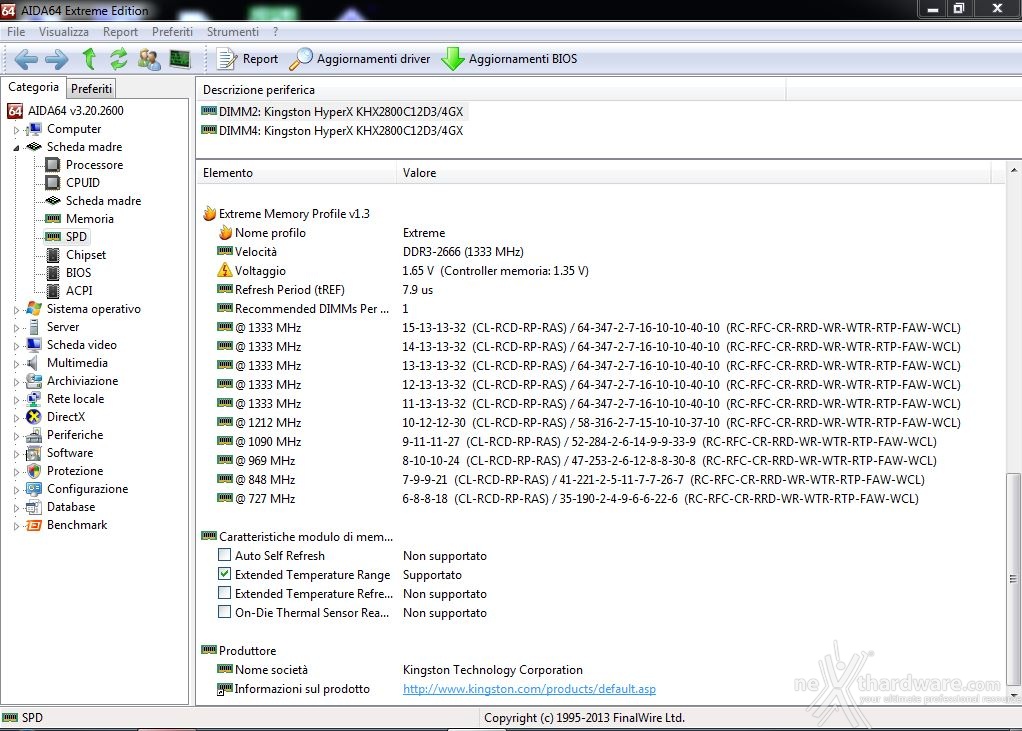1022x731 pixels.
Task: Click the Extreme Memory Profile flame icon
Action: [x=209, y=213]
